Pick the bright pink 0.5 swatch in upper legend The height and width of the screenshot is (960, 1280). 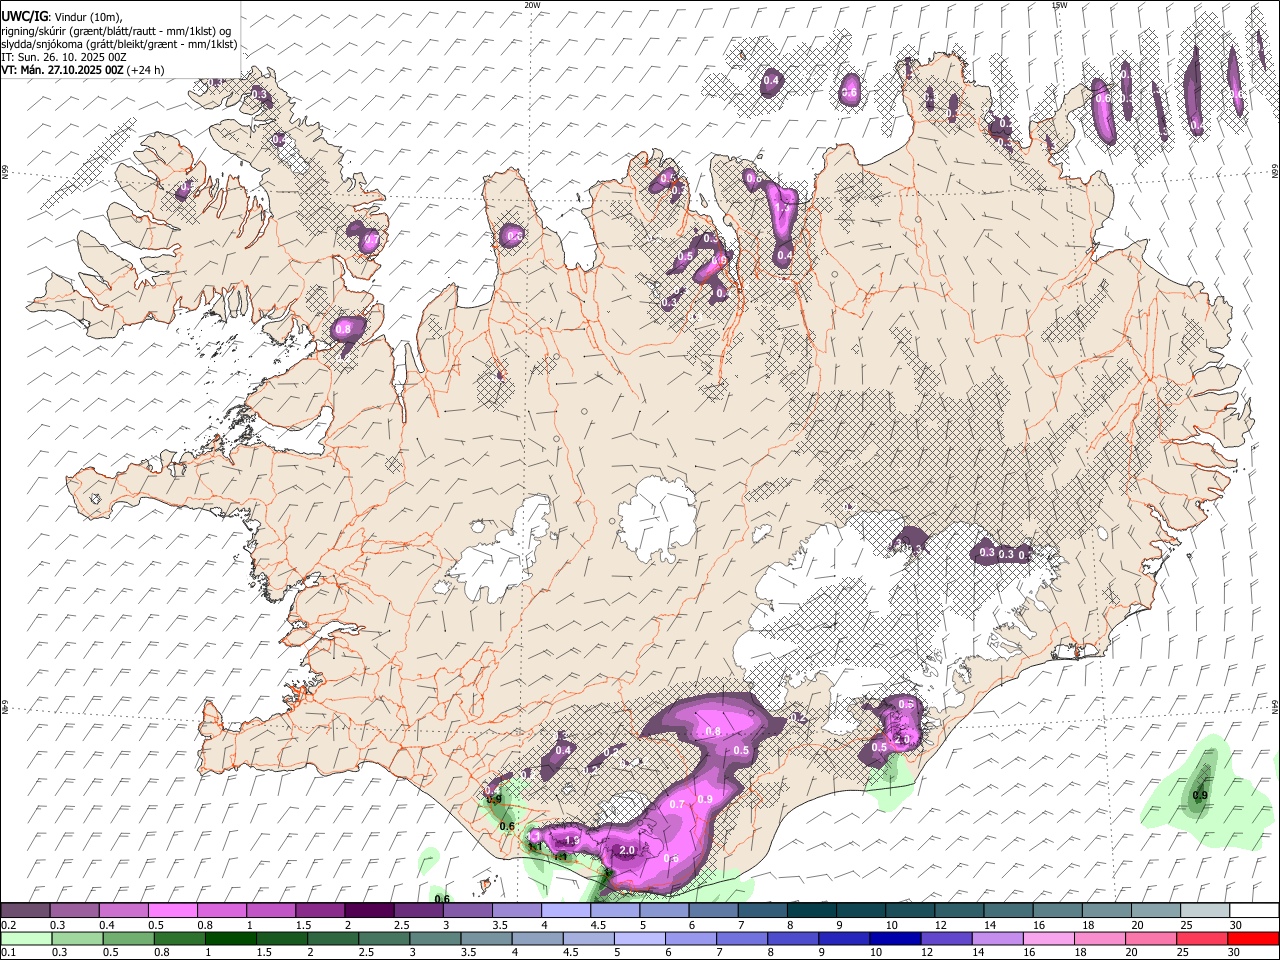point(172,911)
